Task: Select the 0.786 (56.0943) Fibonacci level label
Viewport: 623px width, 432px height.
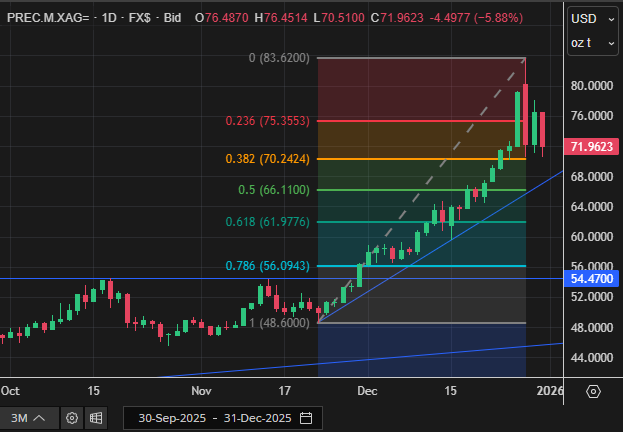Action: [x=267, y=266]
